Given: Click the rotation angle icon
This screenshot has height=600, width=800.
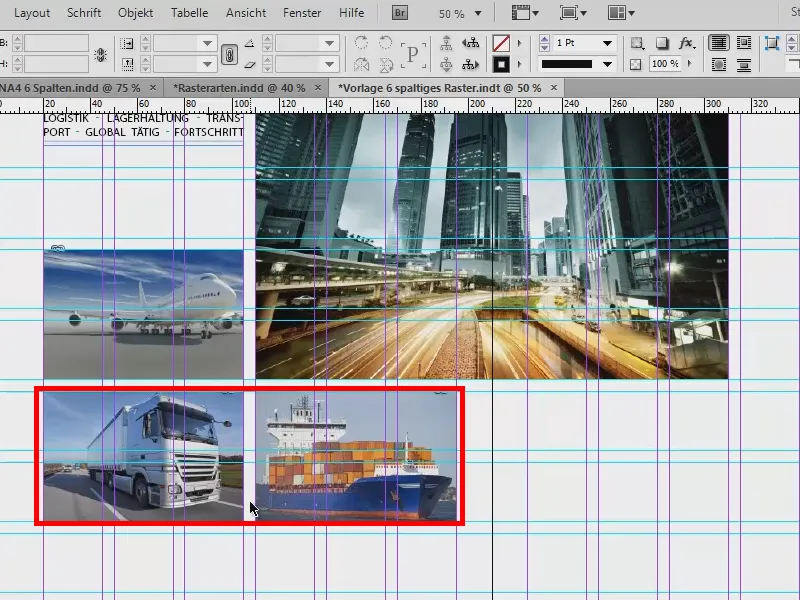Looking at the screenshot, I should (249, 43).
